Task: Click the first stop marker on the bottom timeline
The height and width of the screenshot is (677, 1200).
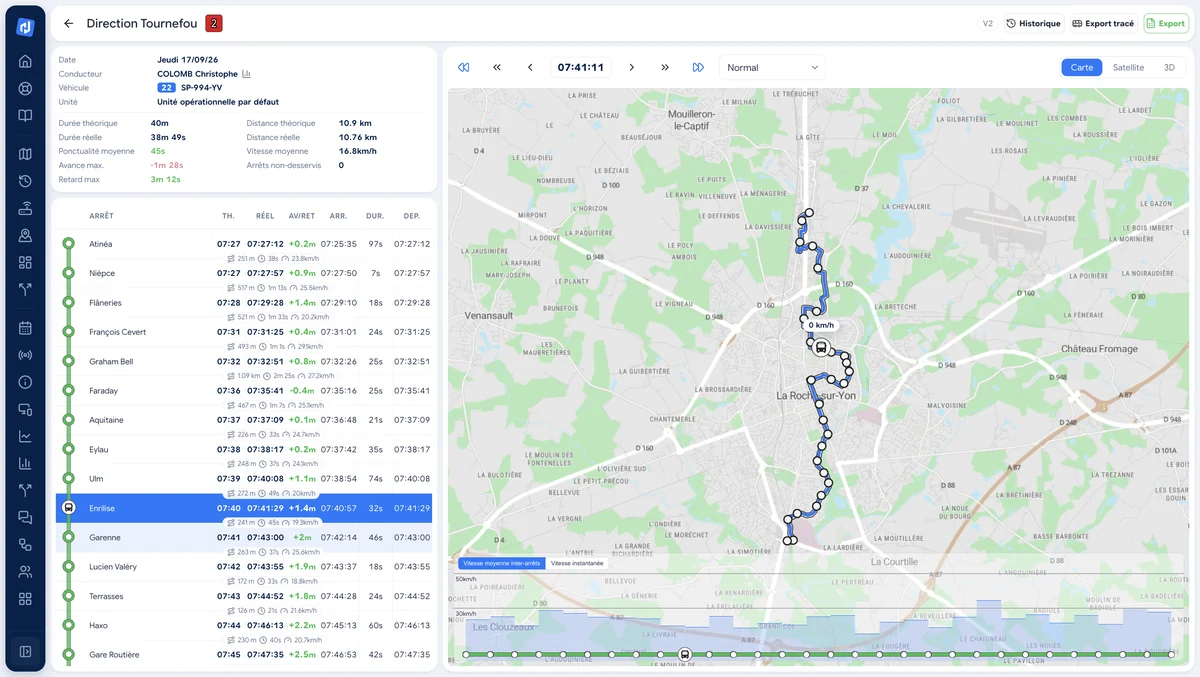Action: 465,655
